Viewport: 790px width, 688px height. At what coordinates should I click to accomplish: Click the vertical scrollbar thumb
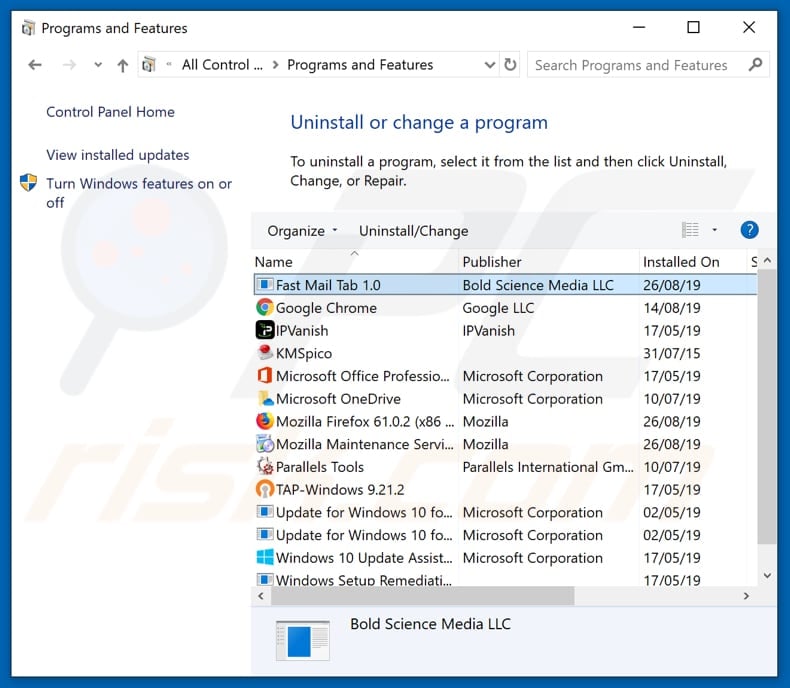pyautogui.click(x=767, y=407)
